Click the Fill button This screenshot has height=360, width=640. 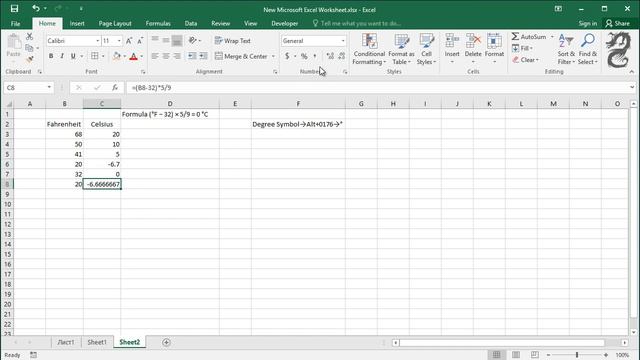point(522,48)
